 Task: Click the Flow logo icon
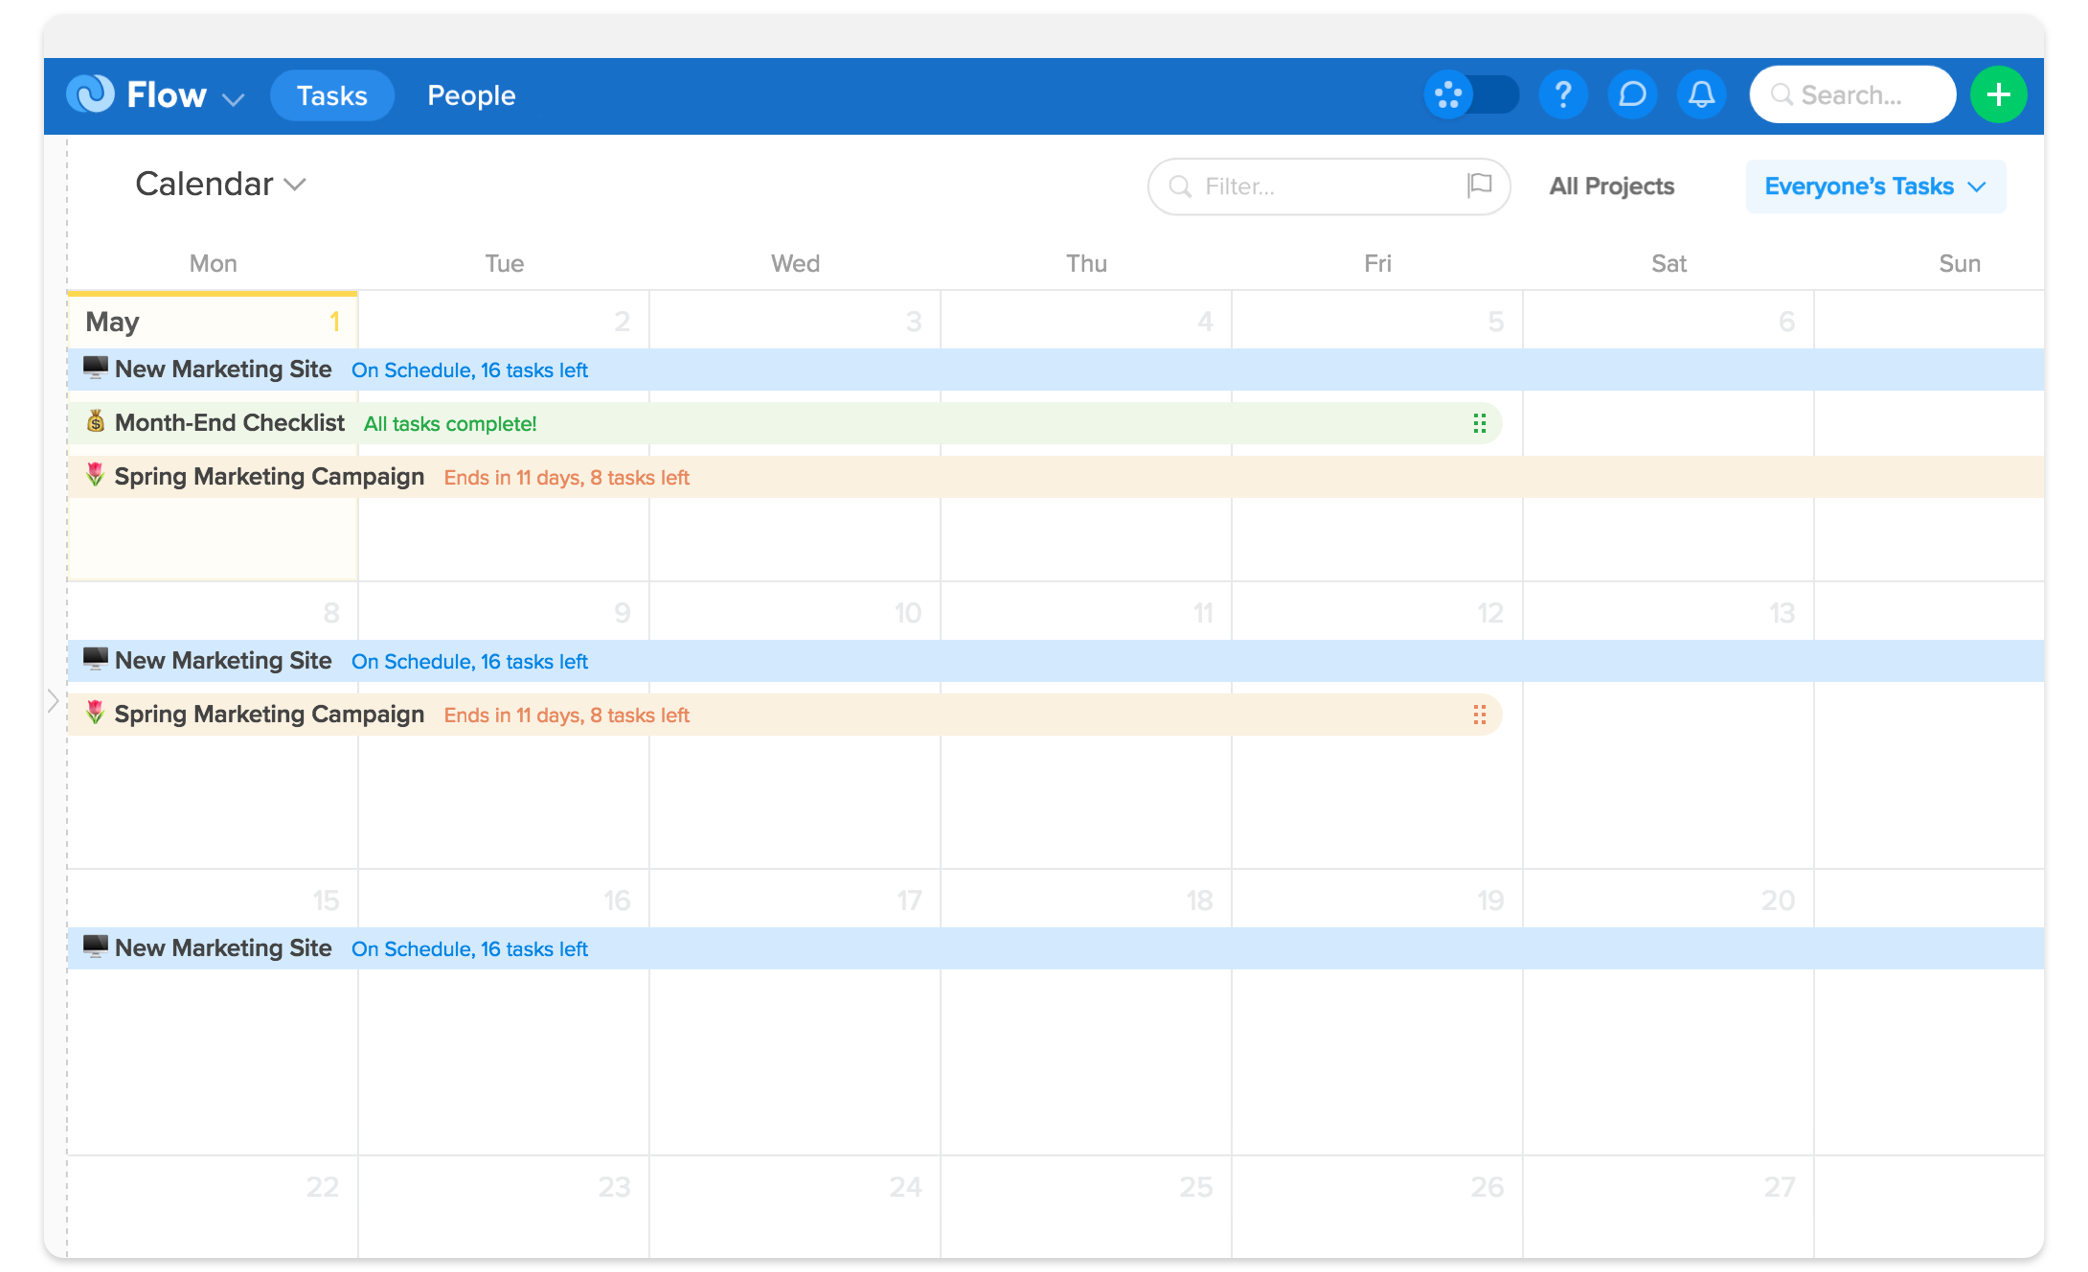coord(91,95)
